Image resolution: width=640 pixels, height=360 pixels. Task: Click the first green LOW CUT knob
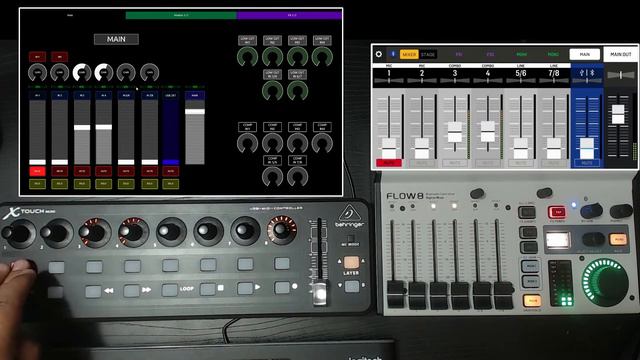(247, 57)
